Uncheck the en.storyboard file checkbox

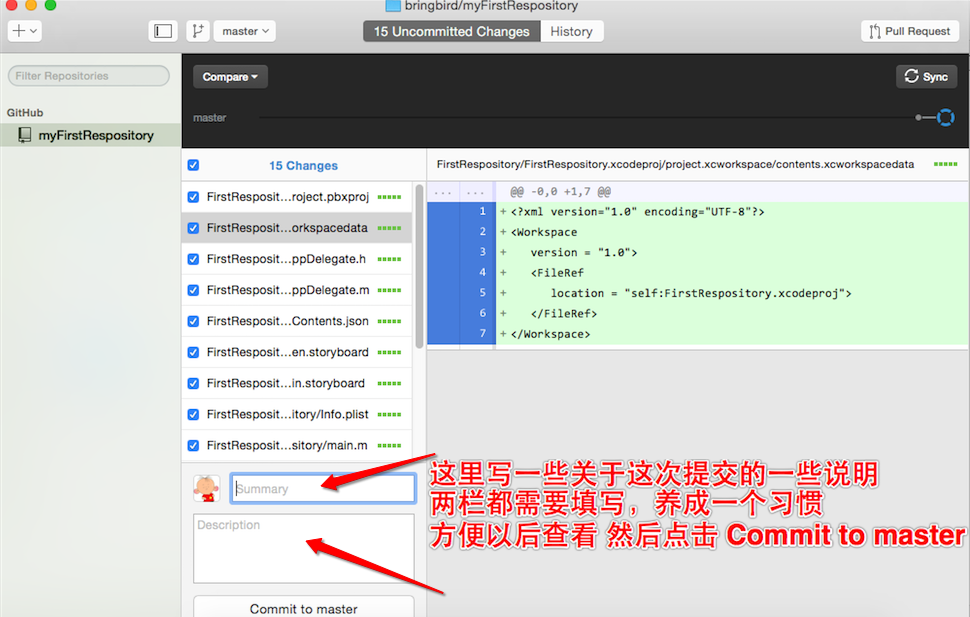point(193,352)
